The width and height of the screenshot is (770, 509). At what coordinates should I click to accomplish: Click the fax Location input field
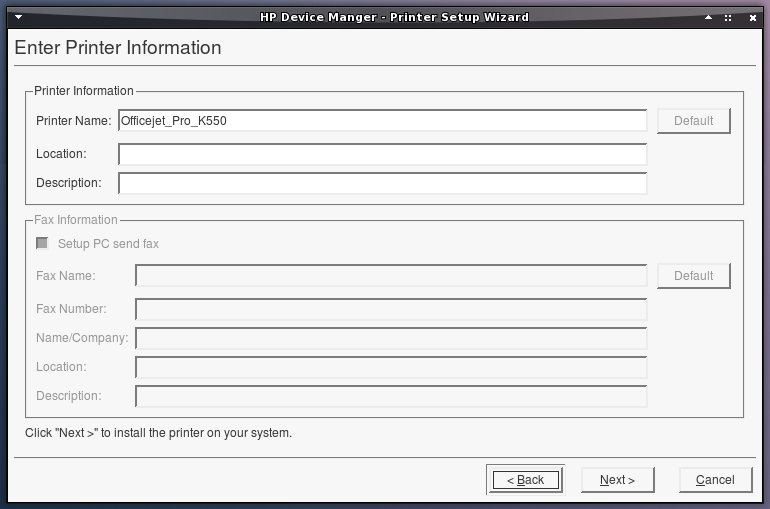point(391,367)
